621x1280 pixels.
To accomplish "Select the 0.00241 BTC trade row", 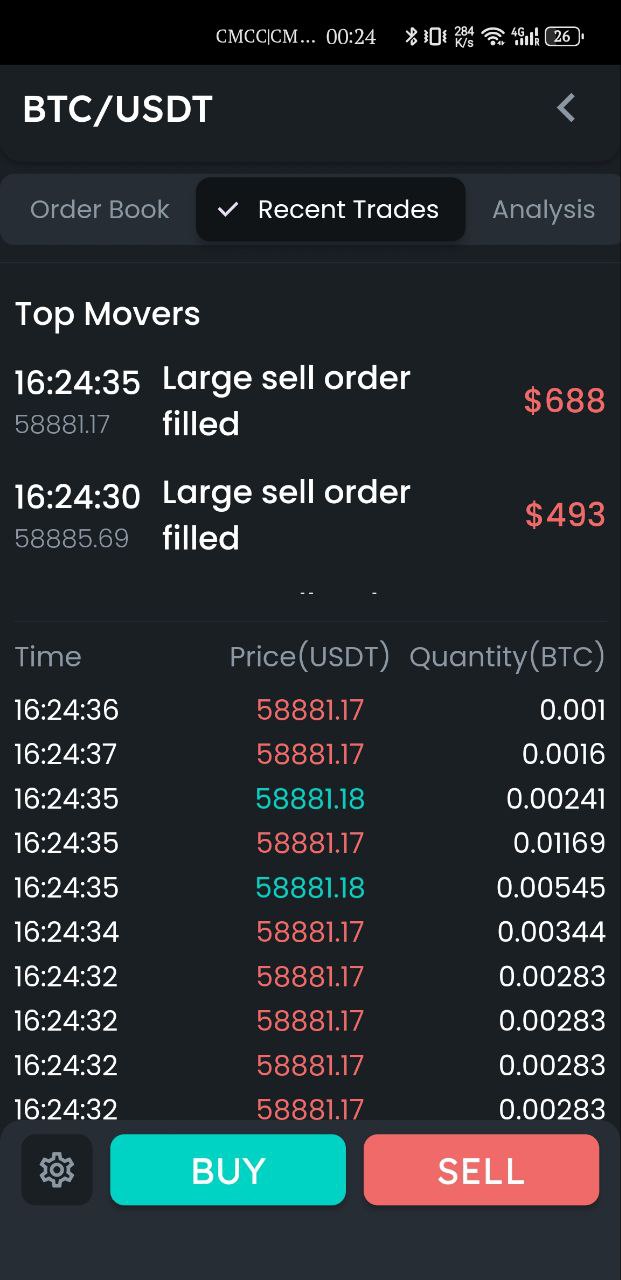I will (x=310, y=799).
